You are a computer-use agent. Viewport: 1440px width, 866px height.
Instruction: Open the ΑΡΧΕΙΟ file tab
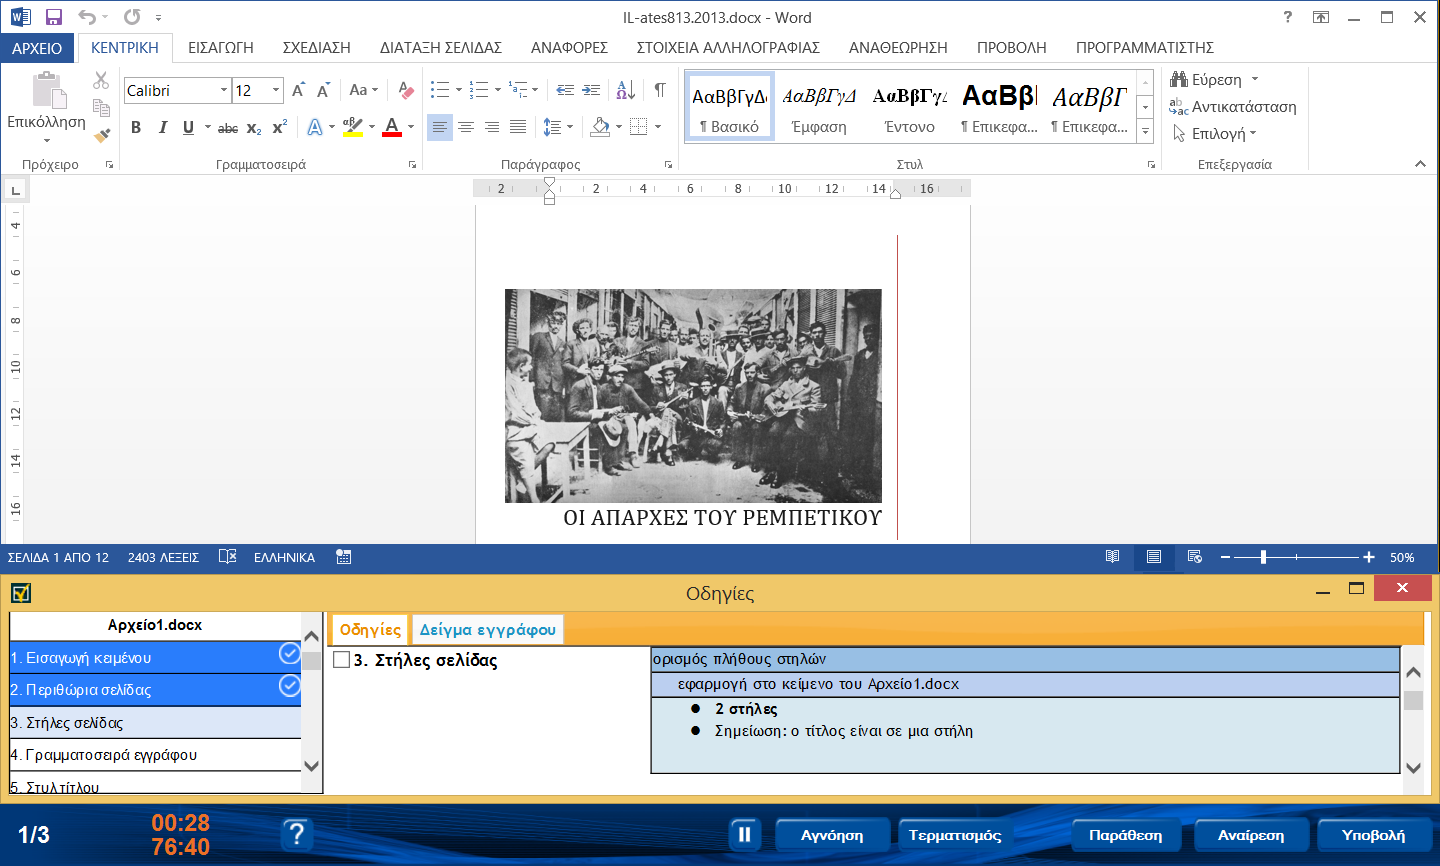click(37, 48)
